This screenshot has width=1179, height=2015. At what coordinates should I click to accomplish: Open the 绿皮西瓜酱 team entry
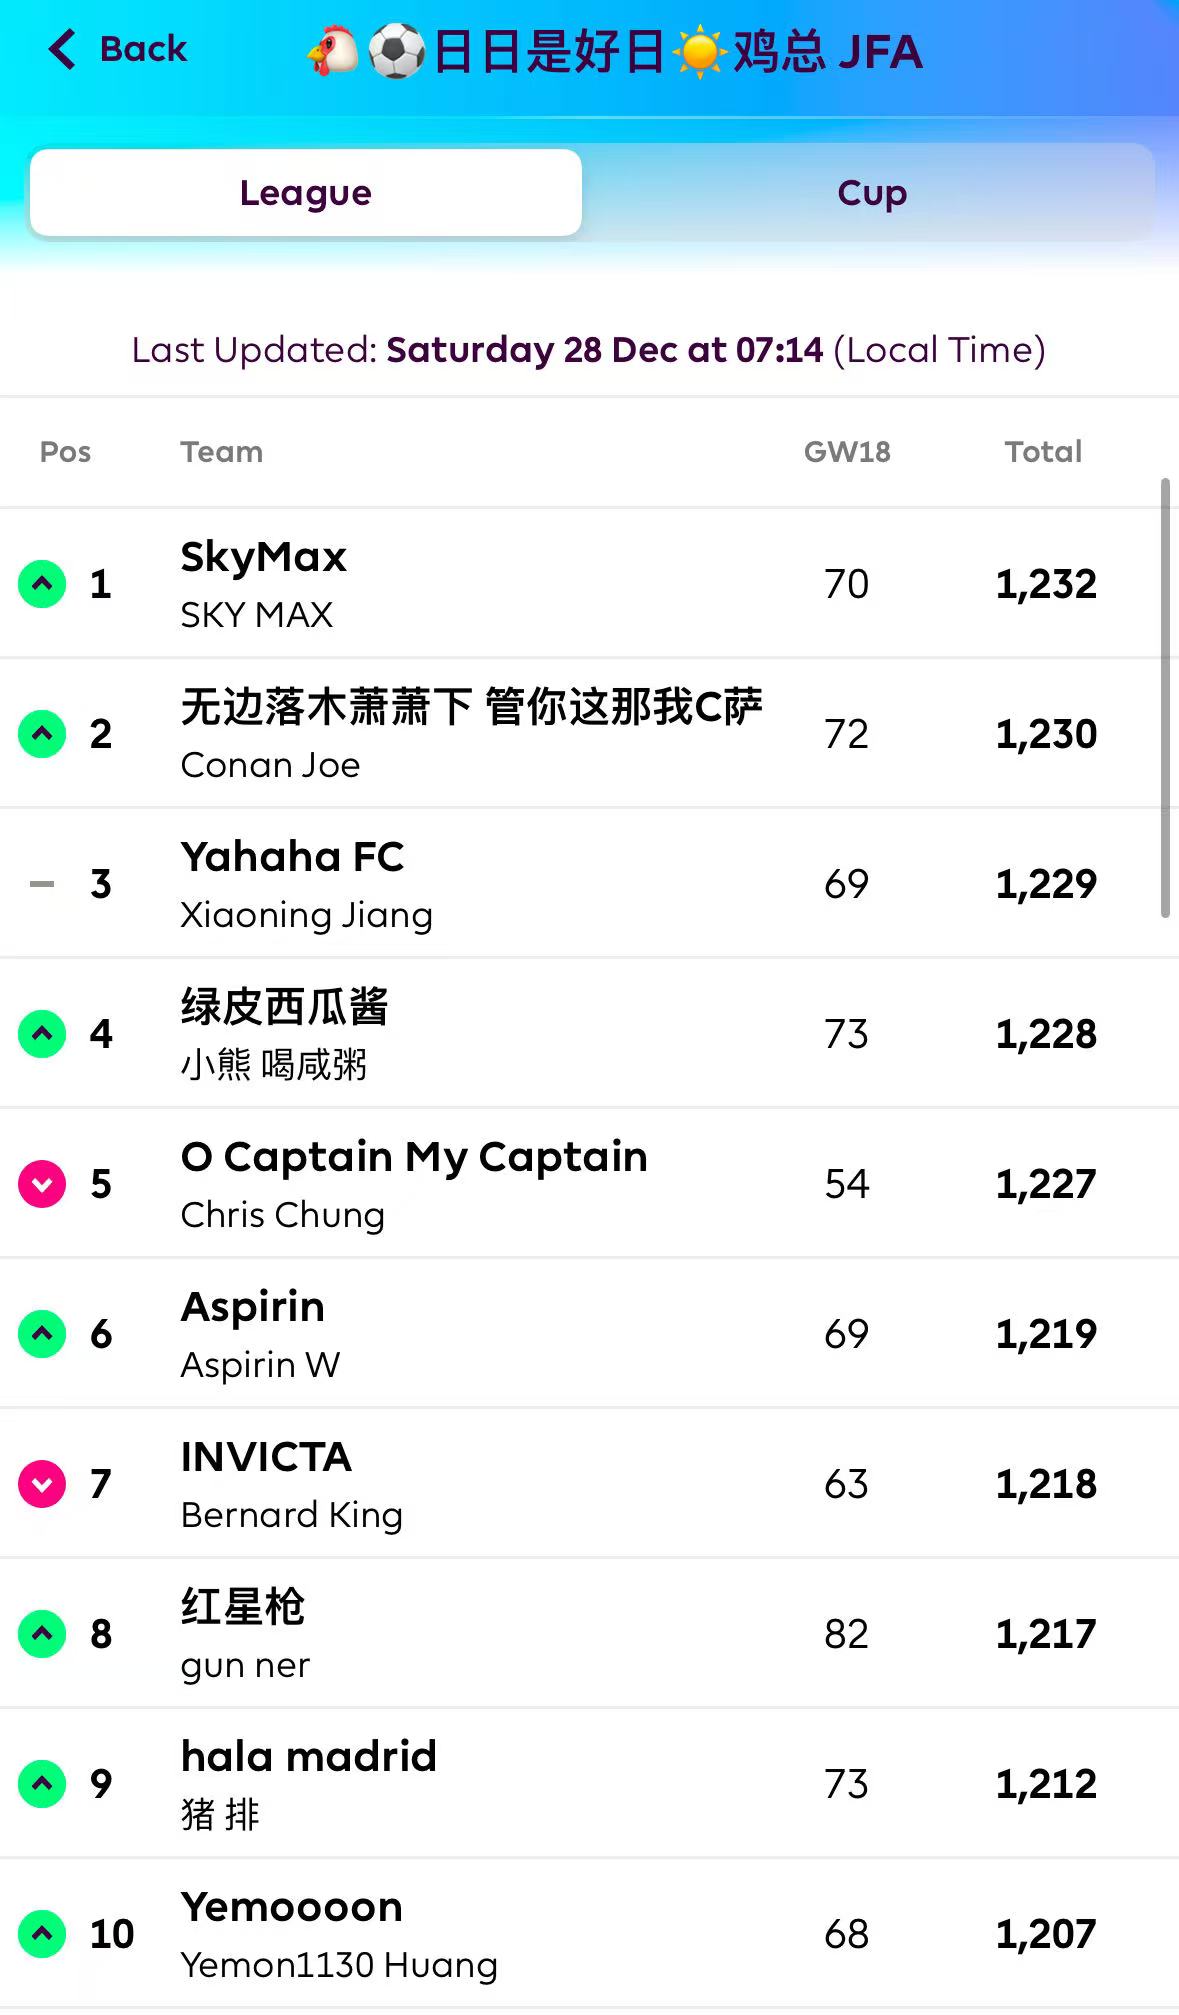click(285, 1008)
